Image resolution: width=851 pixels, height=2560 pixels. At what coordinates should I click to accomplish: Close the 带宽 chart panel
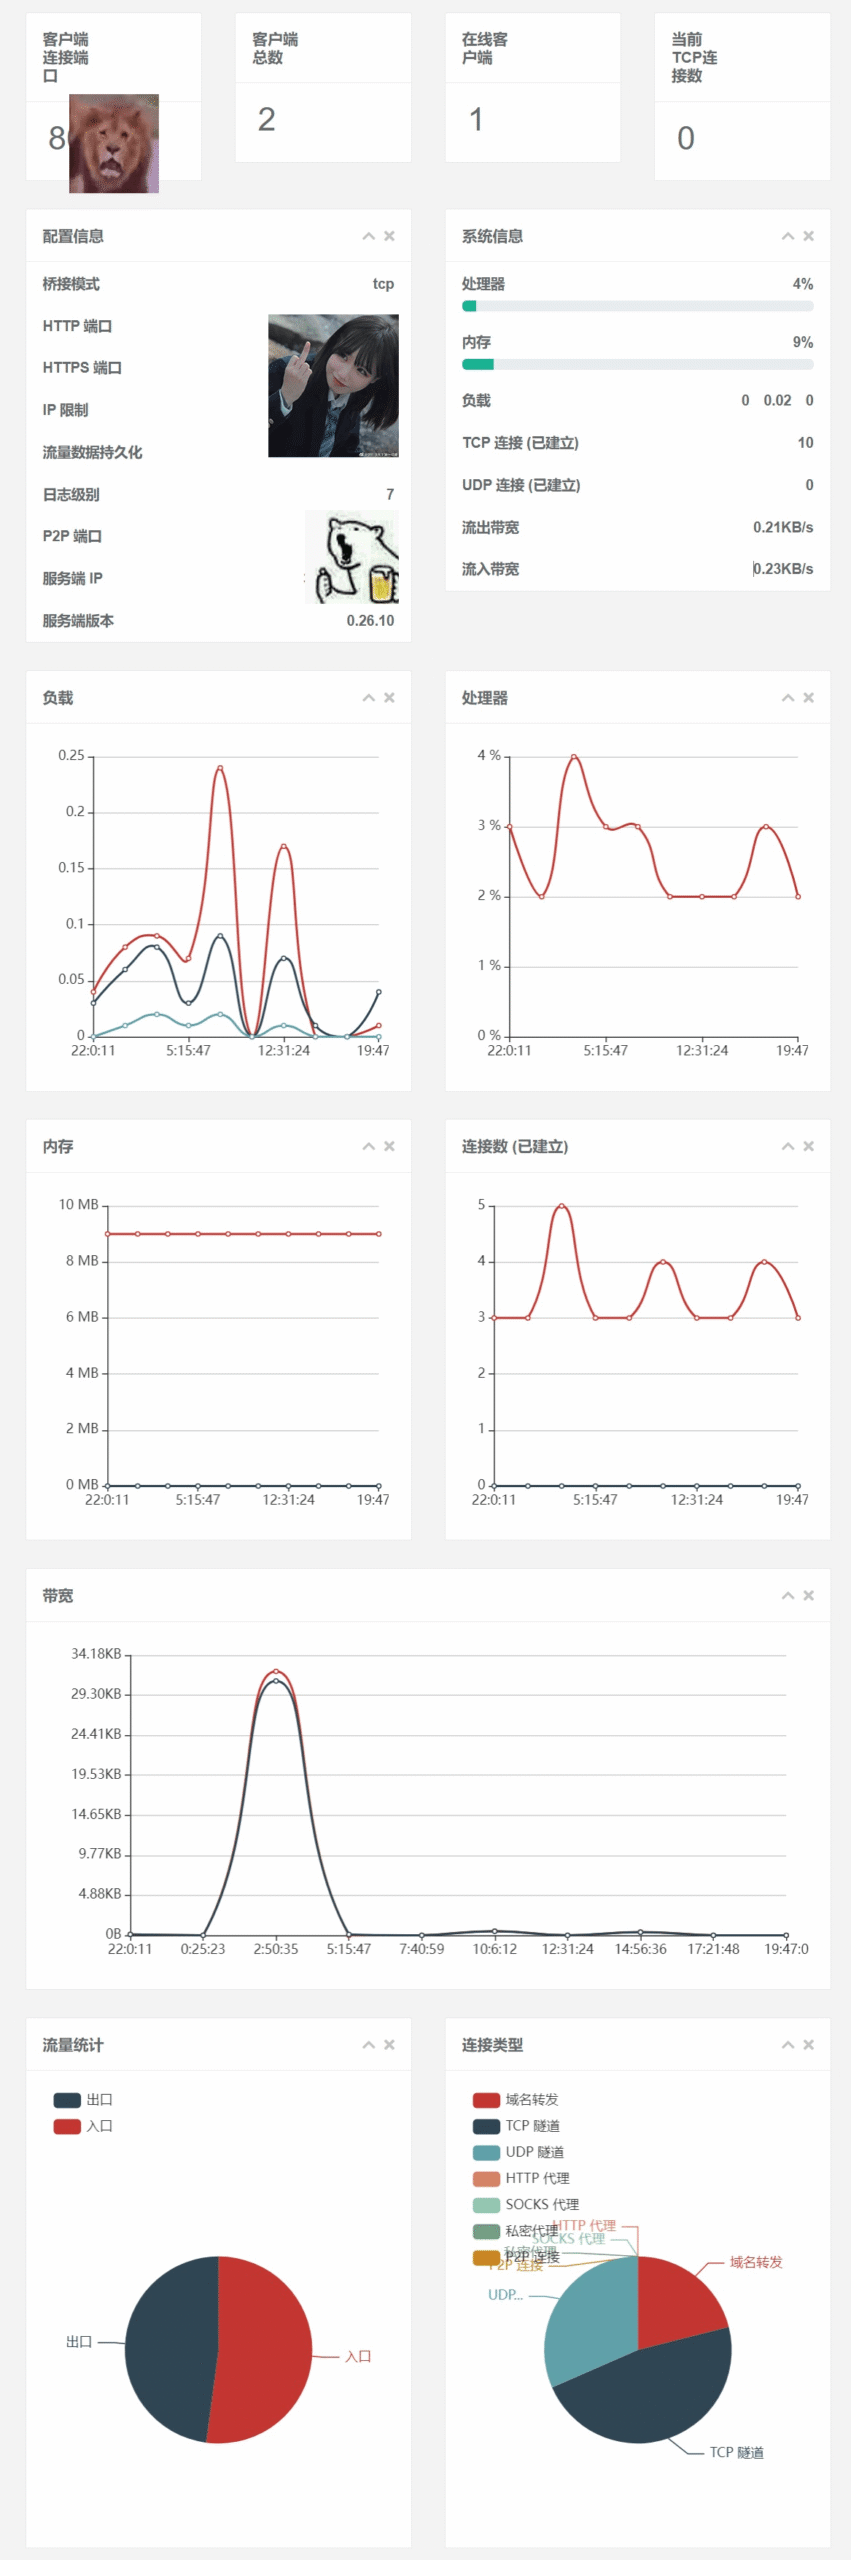[808, 1595]
